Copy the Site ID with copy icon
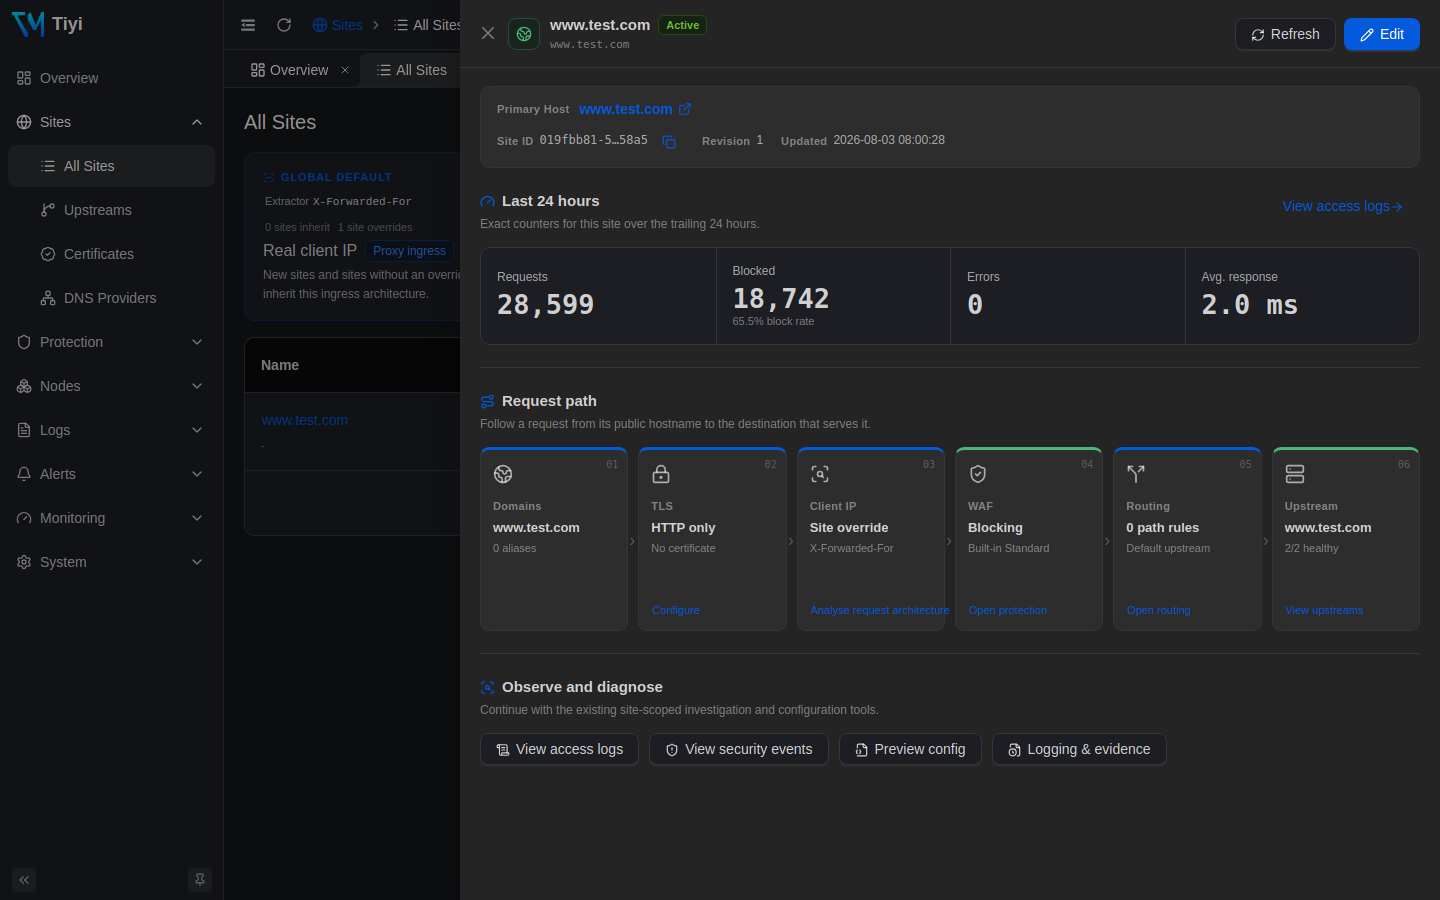1440x900 pixels. (x=669, y=142)
